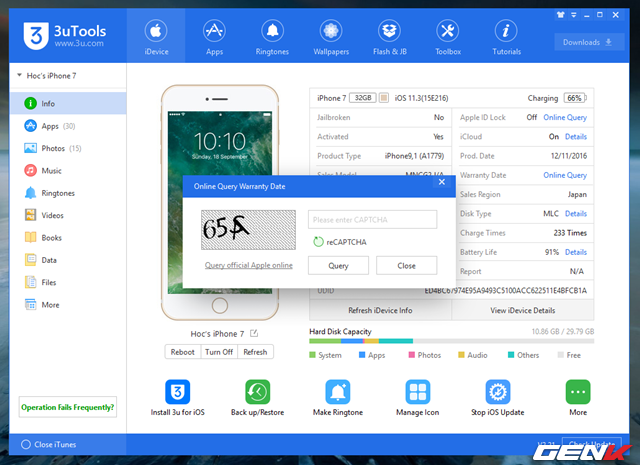The width and height of the screenshot is (640, 465).
Task: Collapse the Hoc's iPhone 7 device tree
Action: point(19,75)
